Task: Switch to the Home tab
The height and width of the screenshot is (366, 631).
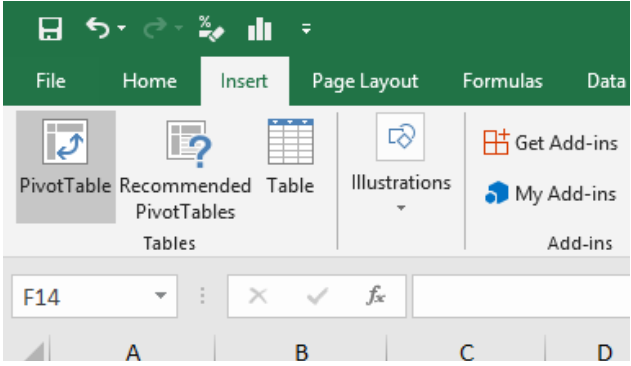Action: point(150,81)
